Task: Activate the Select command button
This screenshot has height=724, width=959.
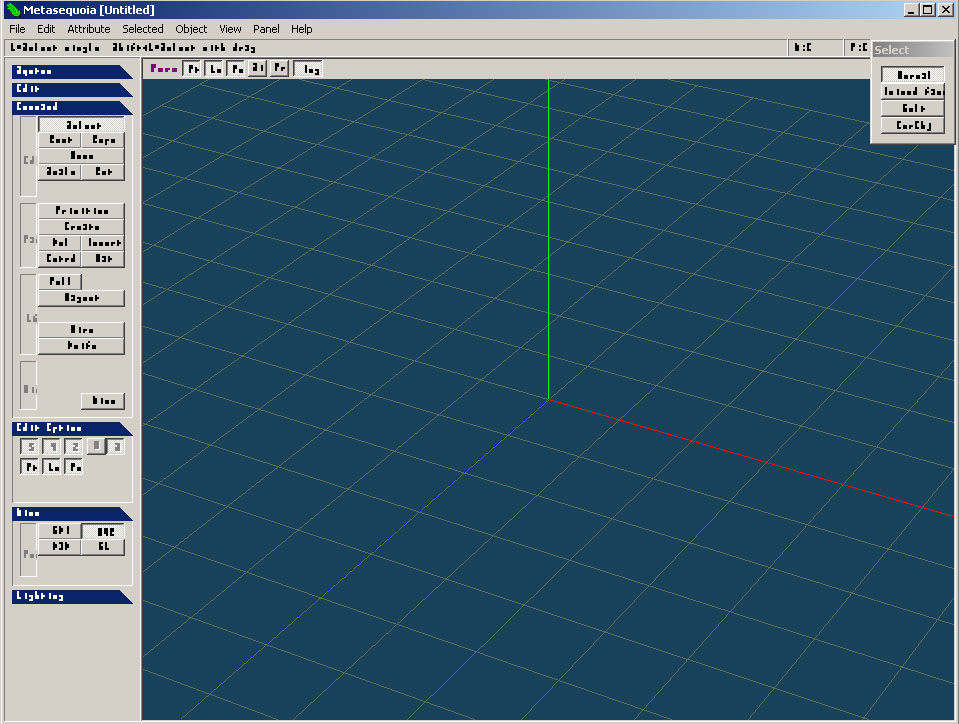Action: tap(81, 124)
